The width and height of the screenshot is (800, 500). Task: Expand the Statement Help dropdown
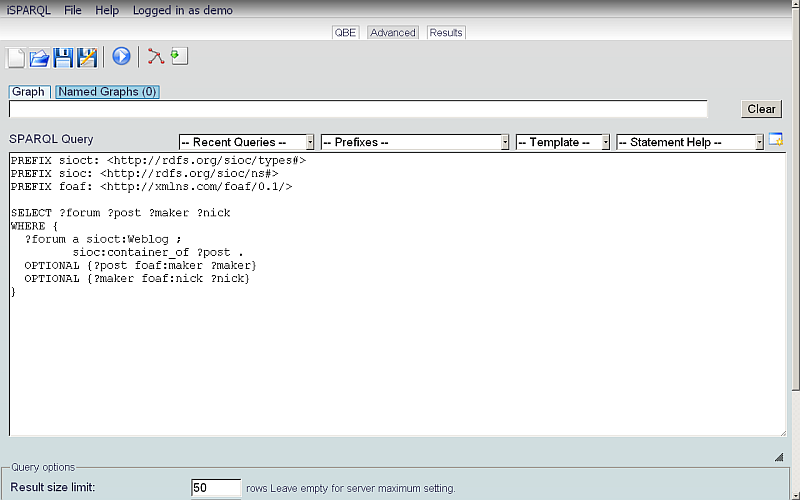click(x=690, y=142)
